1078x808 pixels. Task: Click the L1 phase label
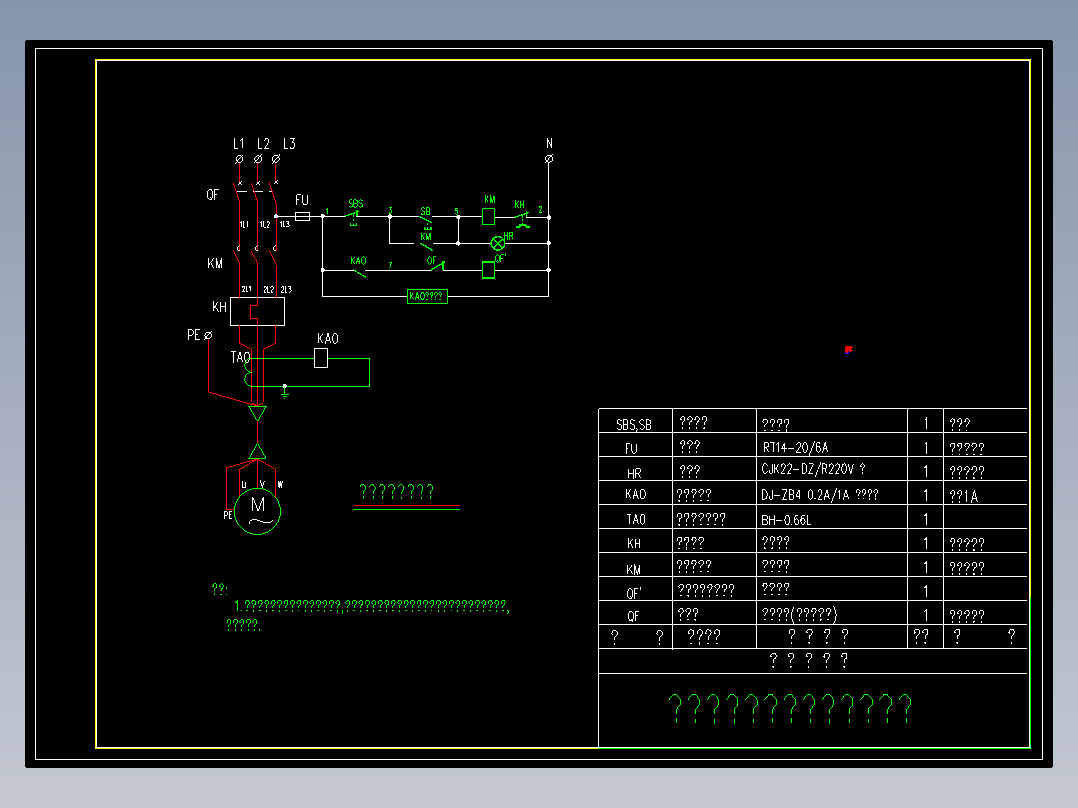pos(239,144)
